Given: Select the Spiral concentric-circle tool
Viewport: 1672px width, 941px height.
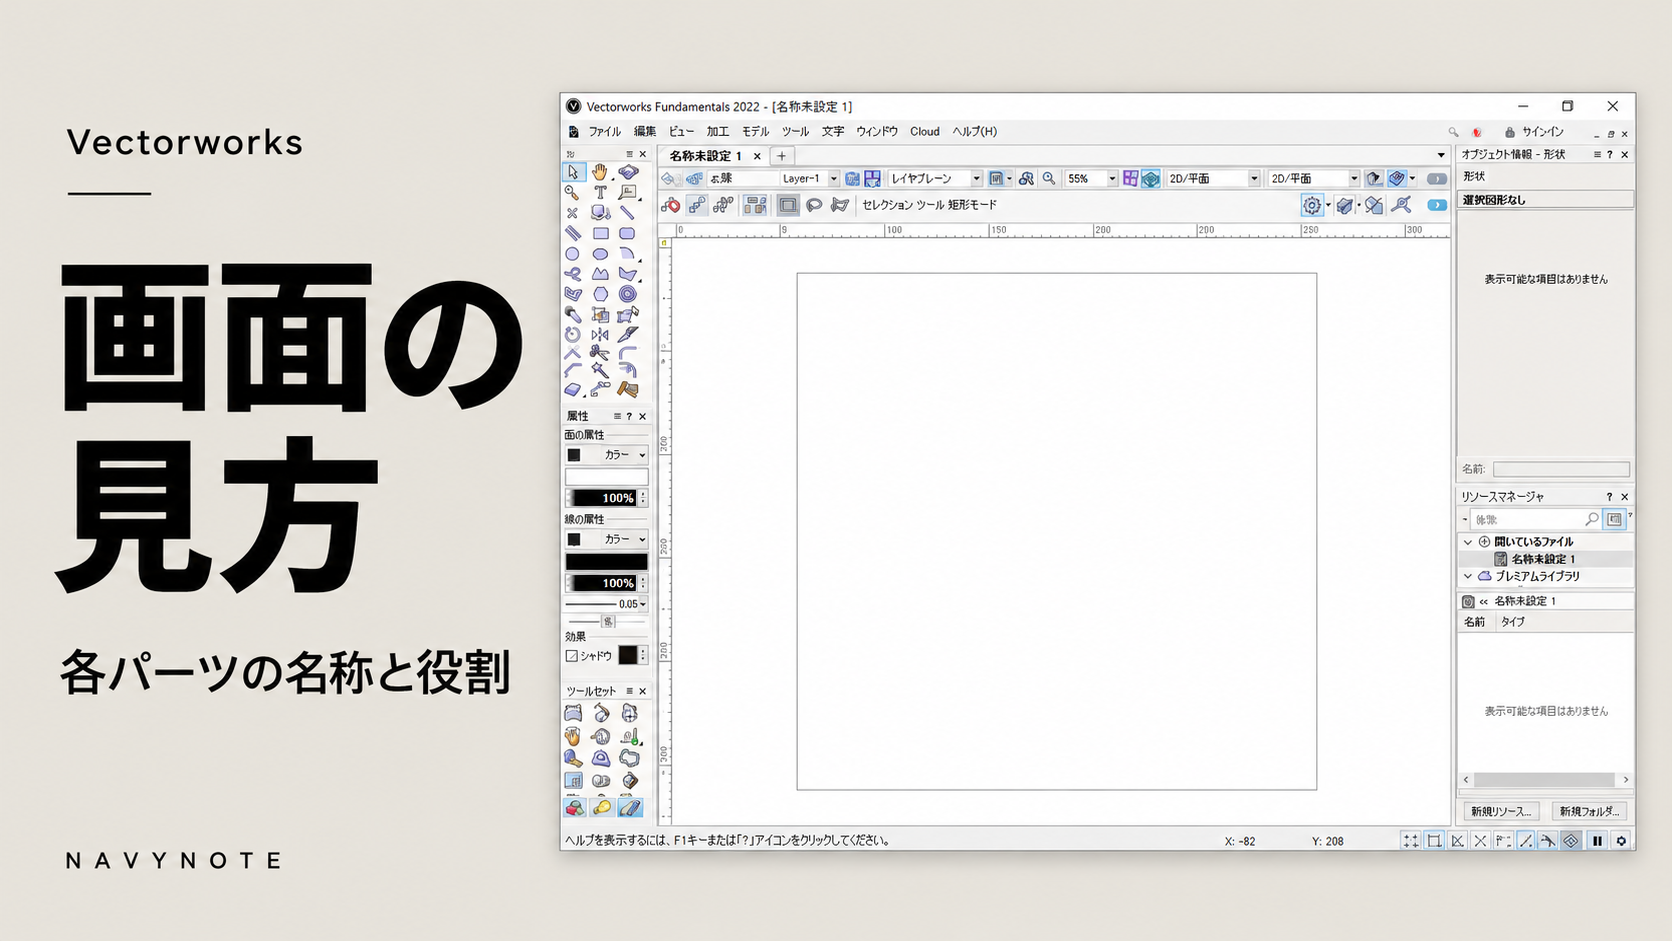Looking at the screenshot, I should tap(627, 294).
